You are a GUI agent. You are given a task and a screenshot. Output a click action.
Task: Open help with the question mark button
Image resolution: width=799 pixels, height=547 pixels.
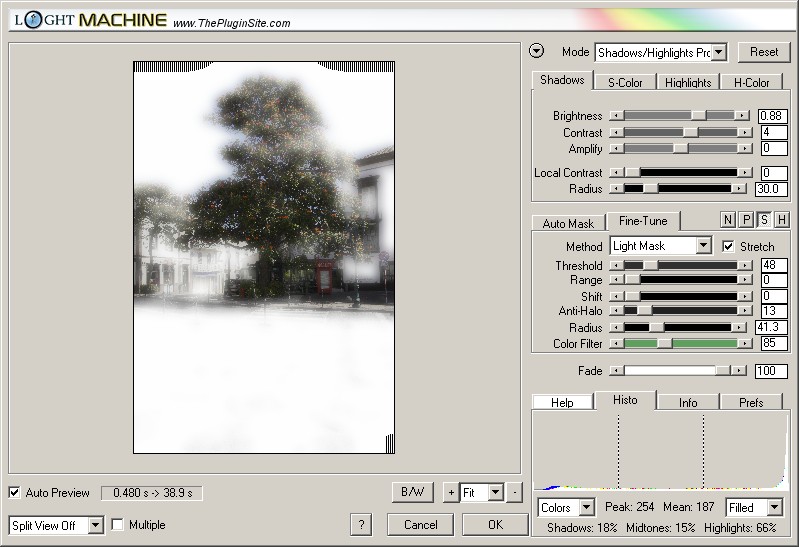362,525
